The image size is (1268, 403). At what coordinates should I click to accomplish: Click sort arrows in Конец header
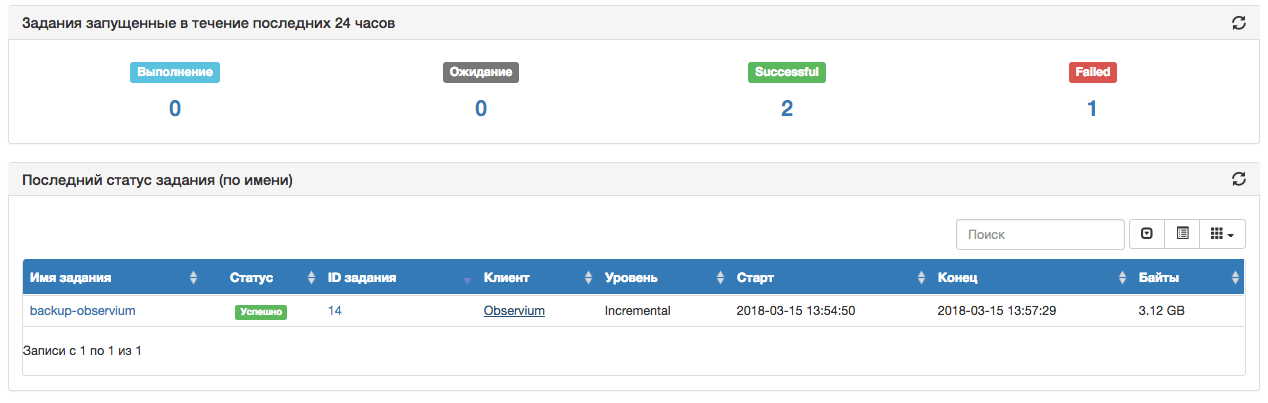click(x=1122, y=278)
